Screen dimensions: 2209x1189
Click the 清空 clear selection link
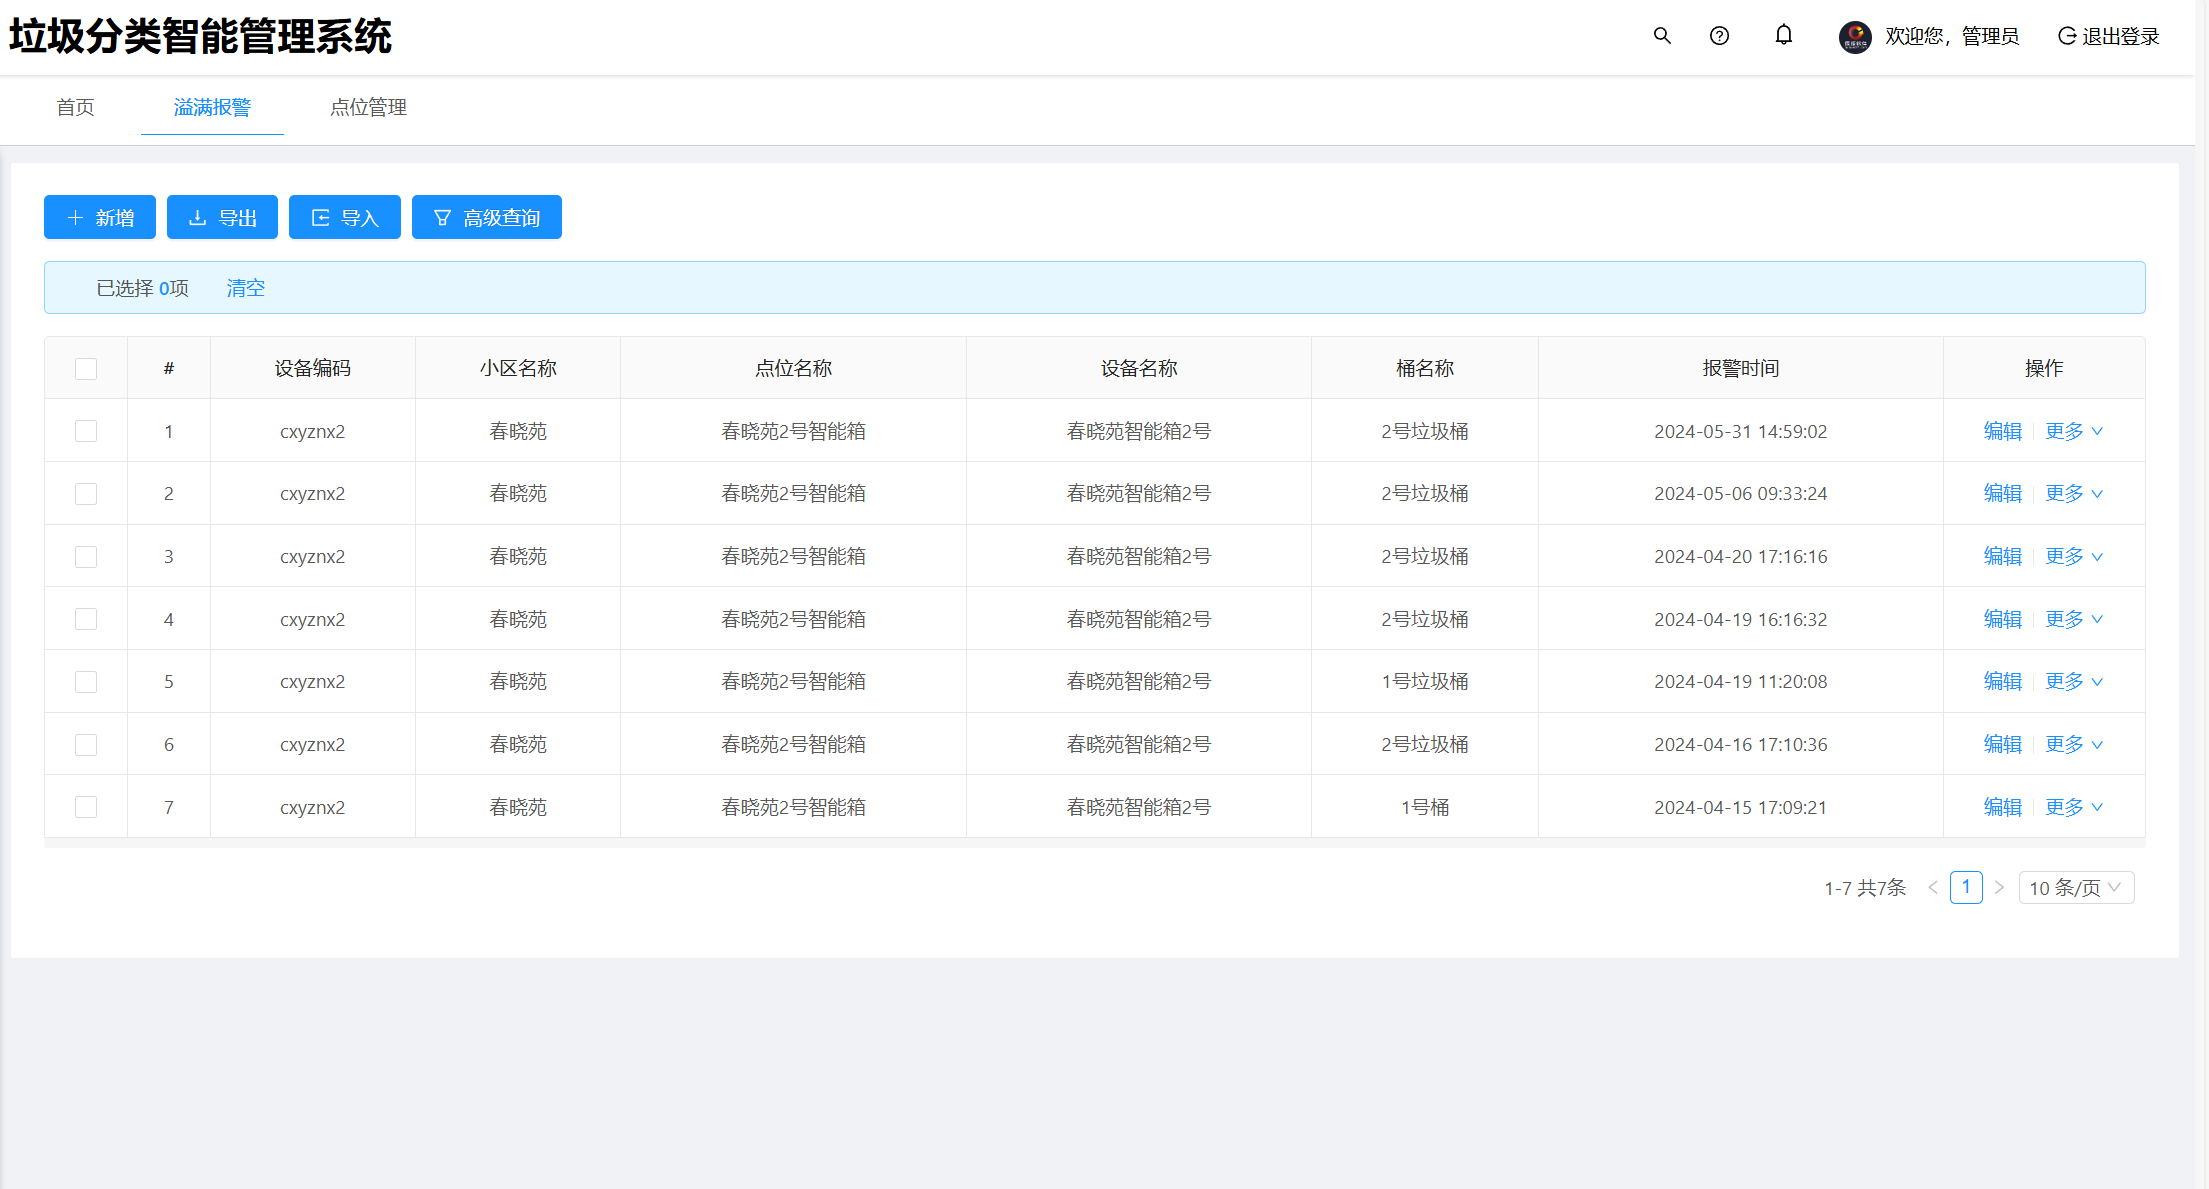(245, 288)
